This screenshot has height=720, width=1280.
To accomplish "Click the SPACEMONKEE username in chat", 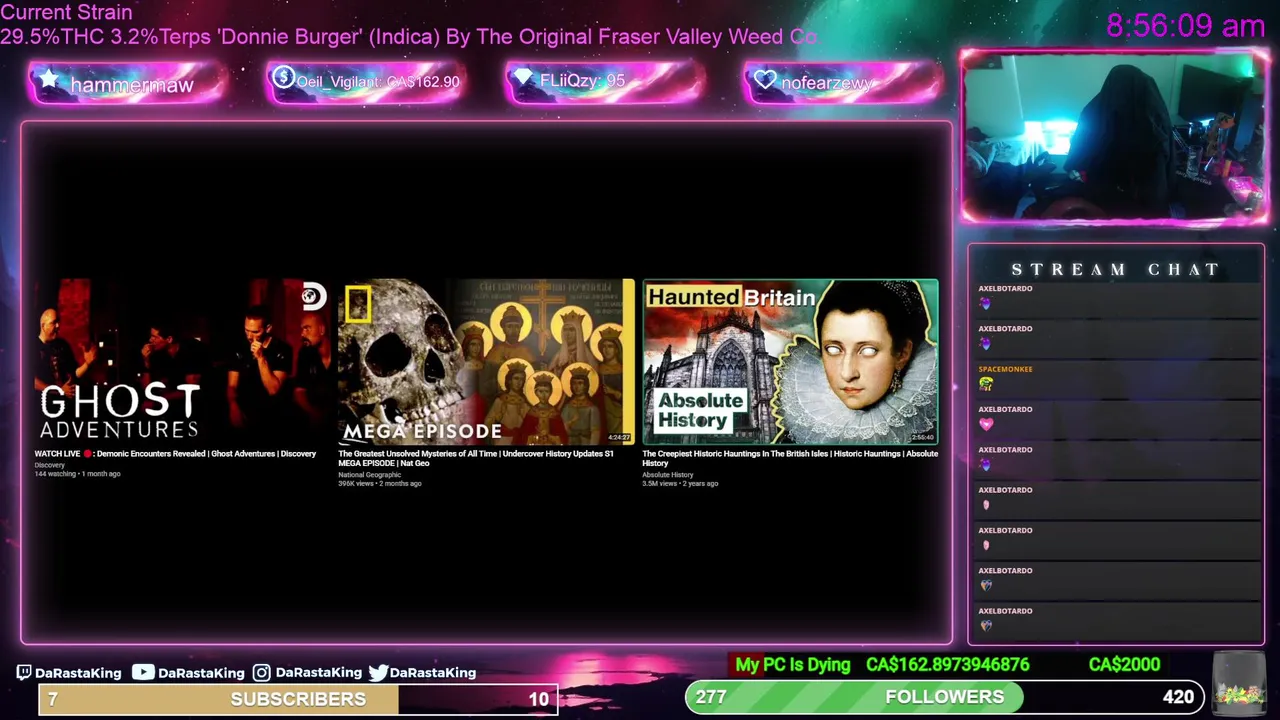I will click(x=1005, y=369).
